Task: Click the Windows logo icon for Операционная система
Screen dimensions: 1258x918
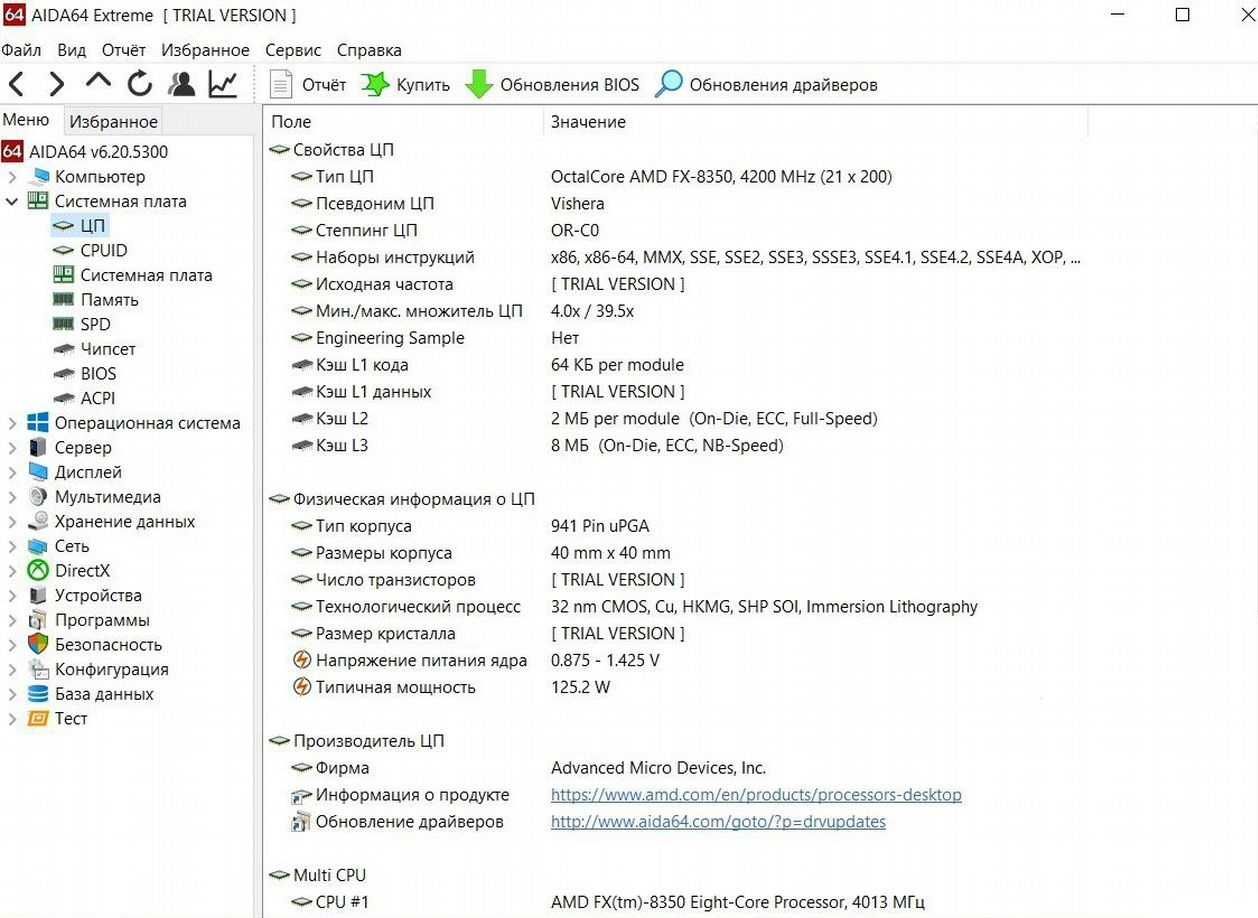Action: [x=38, y=423]
